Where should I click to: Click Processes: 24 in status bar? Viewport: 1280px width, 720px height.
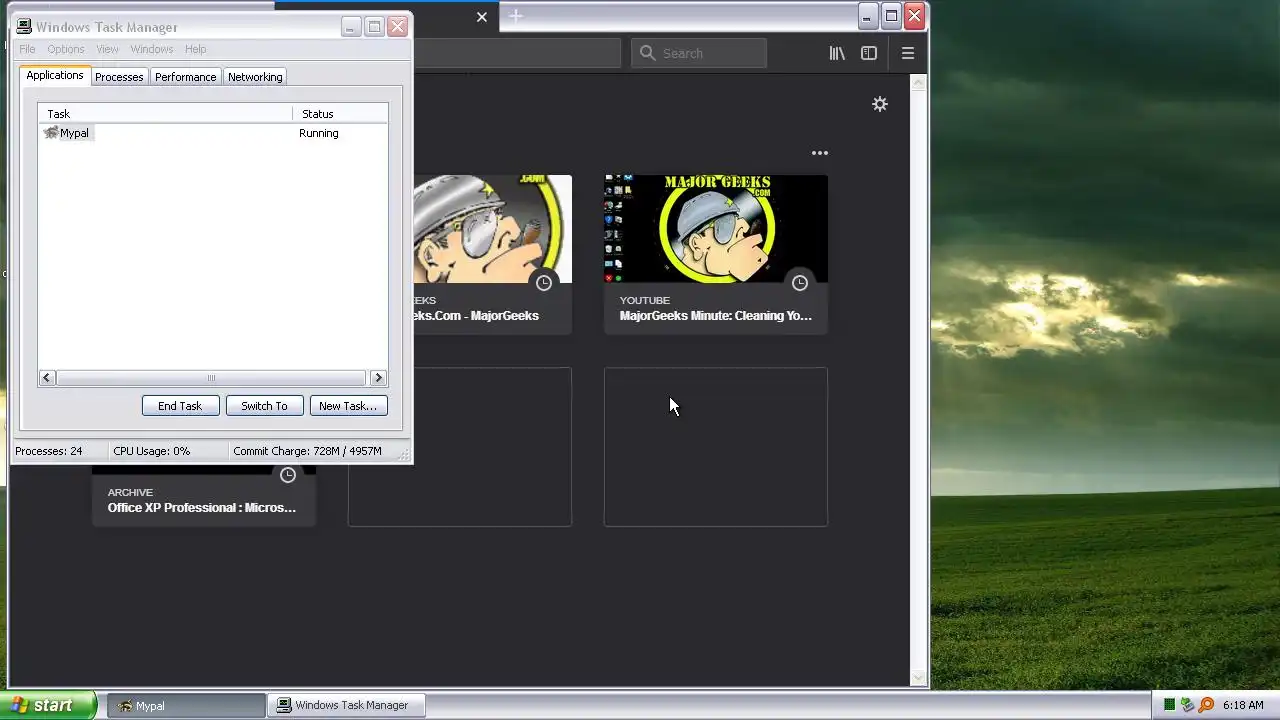(x=49, y=451)
